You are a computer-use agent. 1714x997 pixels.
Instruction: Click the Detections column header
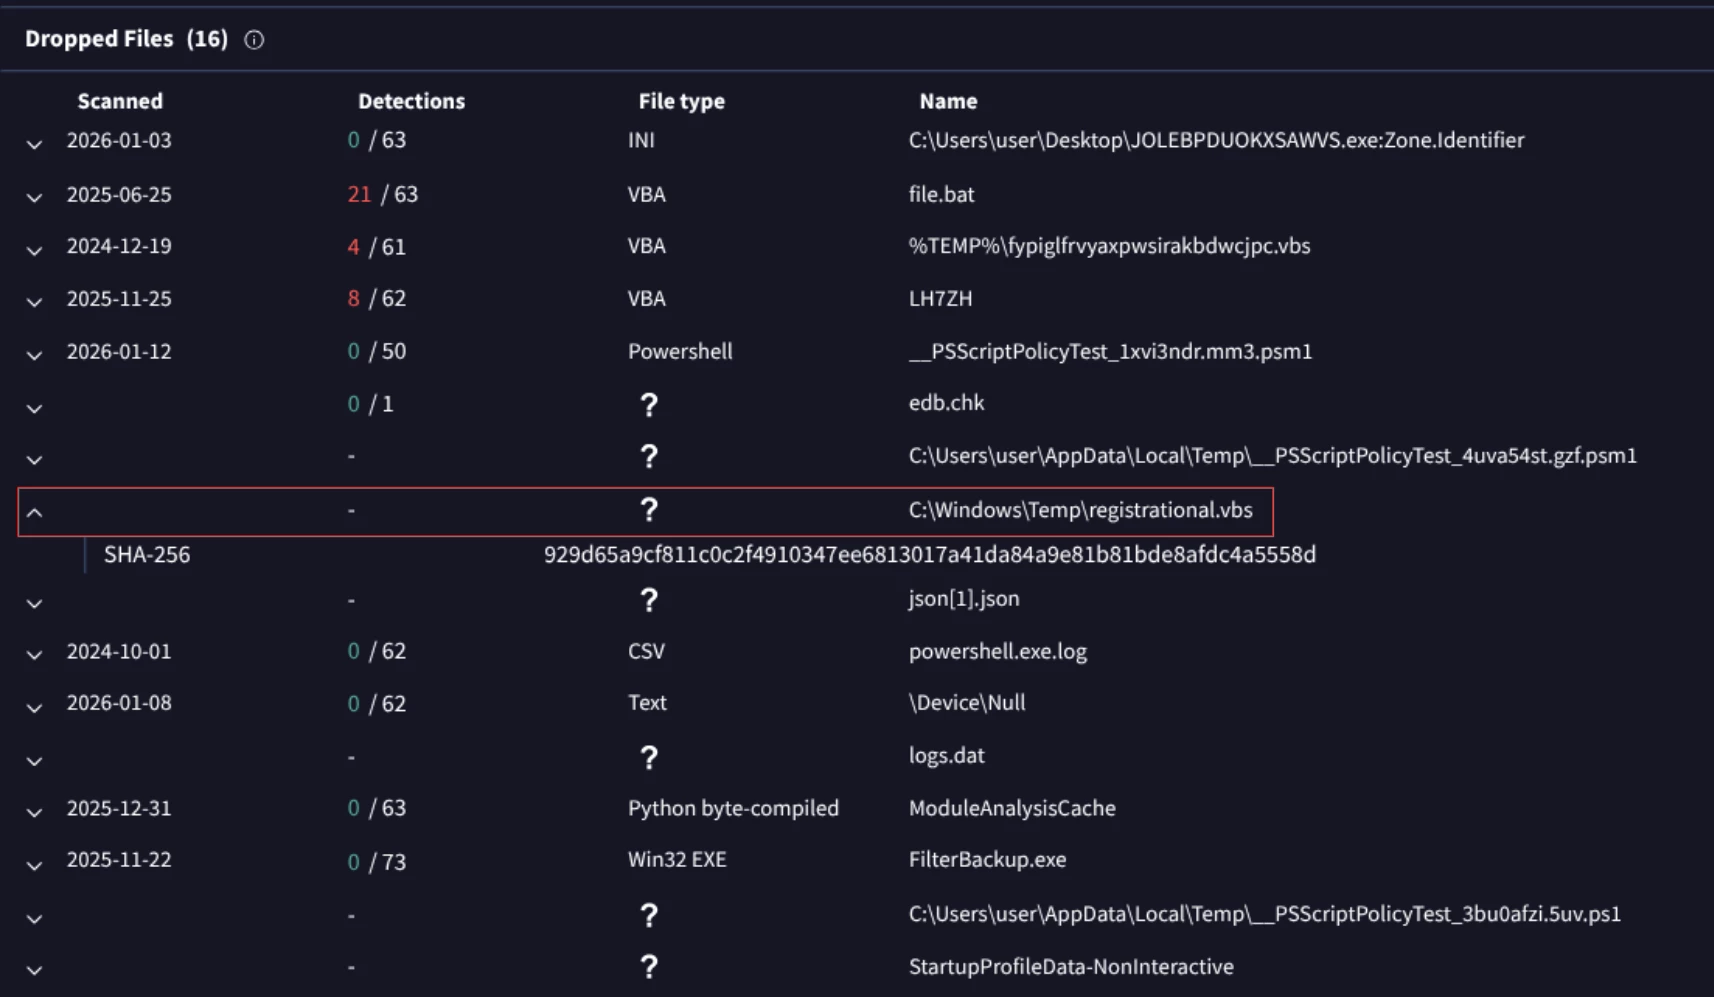click(411, 101)
